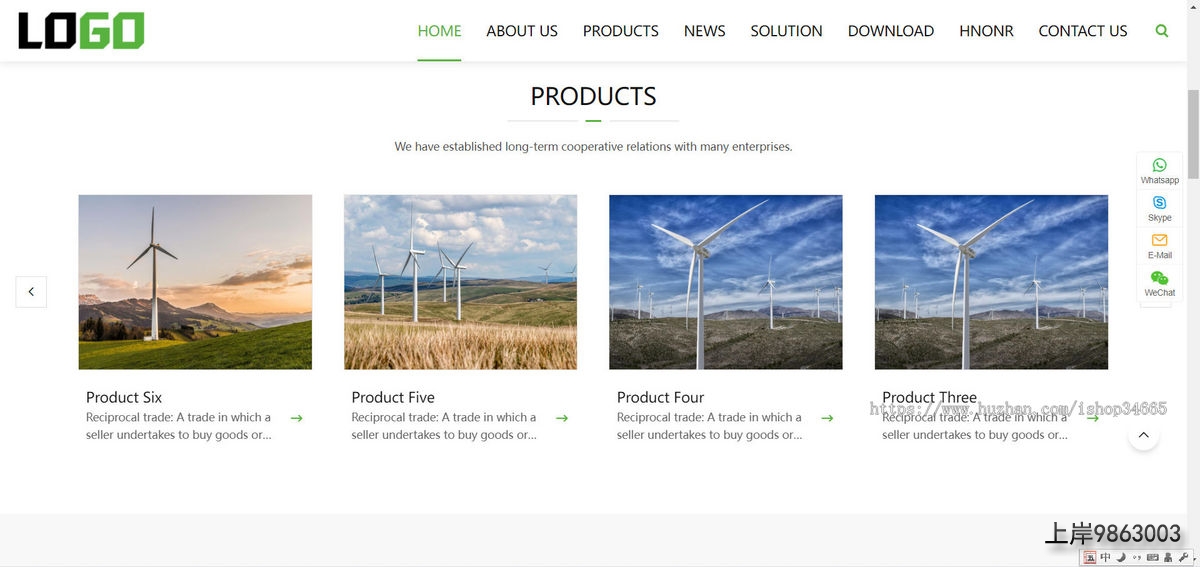The height and width of the screenshot is (567, 1200).
Task: Click the green arrow beside Product Six
Action: pyautogui.click(x=296, y=418)
